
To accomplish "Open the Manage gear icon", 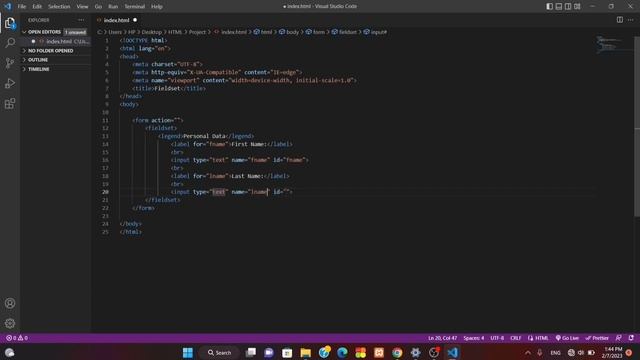I will (10, 323).
